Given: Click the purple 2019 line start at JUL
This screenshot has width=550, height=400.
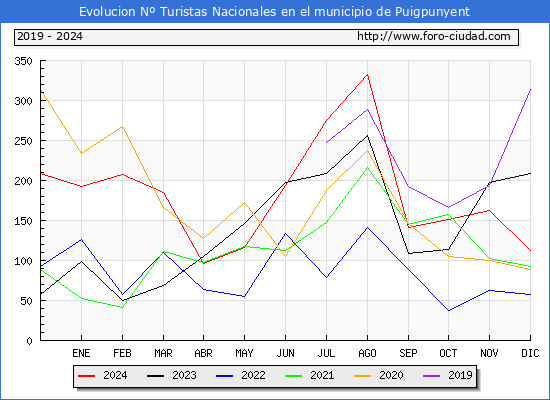Looking at the screenshot, I should [x=326, y=142].
